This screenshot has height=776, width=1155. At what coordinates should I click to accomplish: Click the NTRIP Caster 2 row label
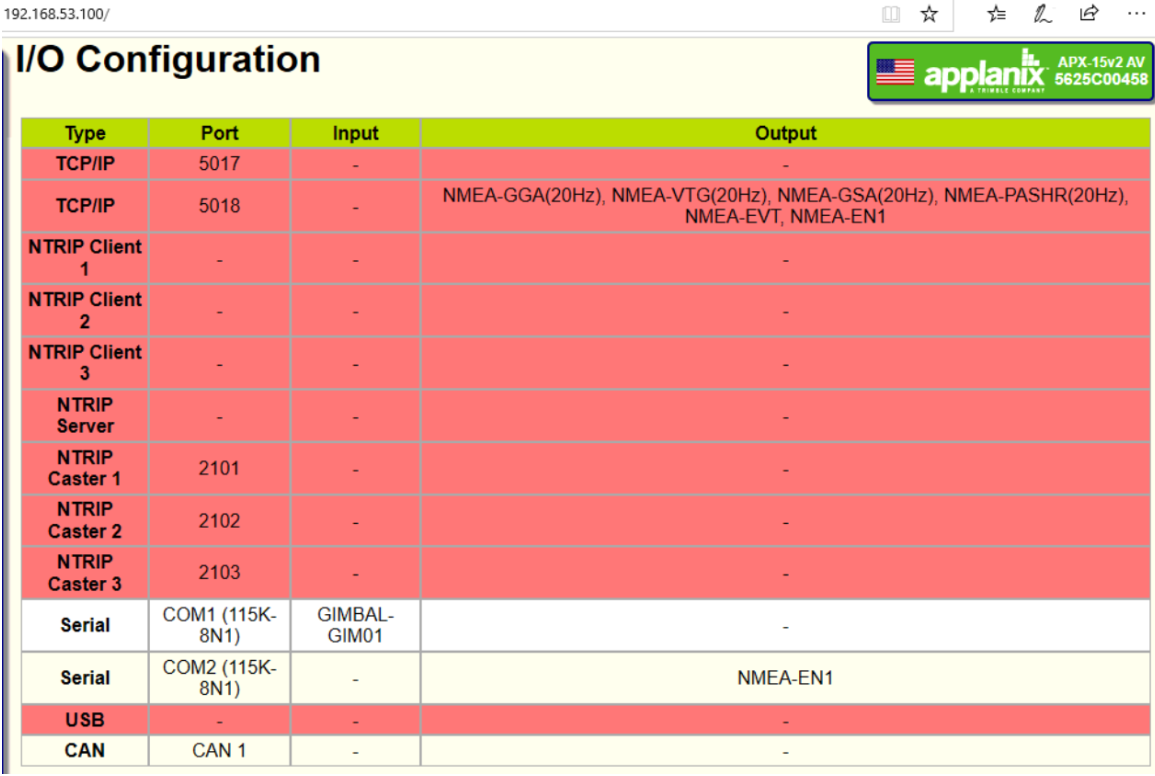click(x=85, y=520)
